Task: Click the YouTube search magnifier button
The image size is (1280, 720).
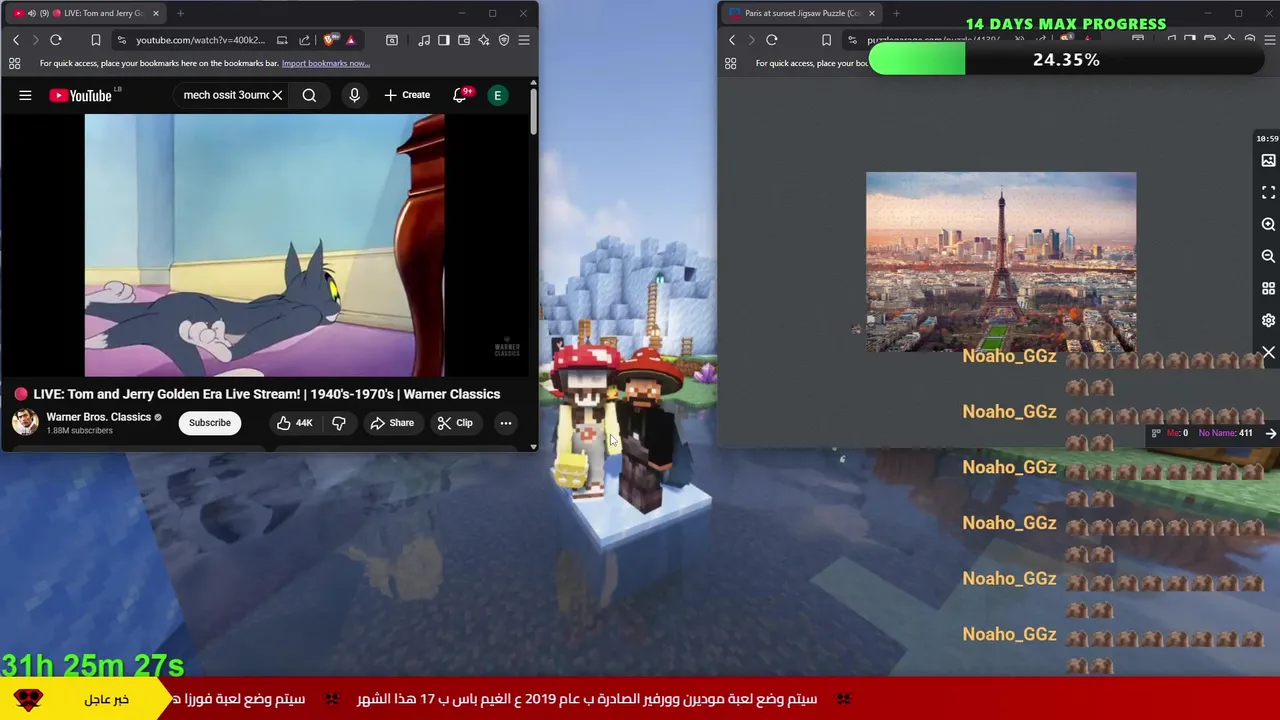Action: (309, 95)
